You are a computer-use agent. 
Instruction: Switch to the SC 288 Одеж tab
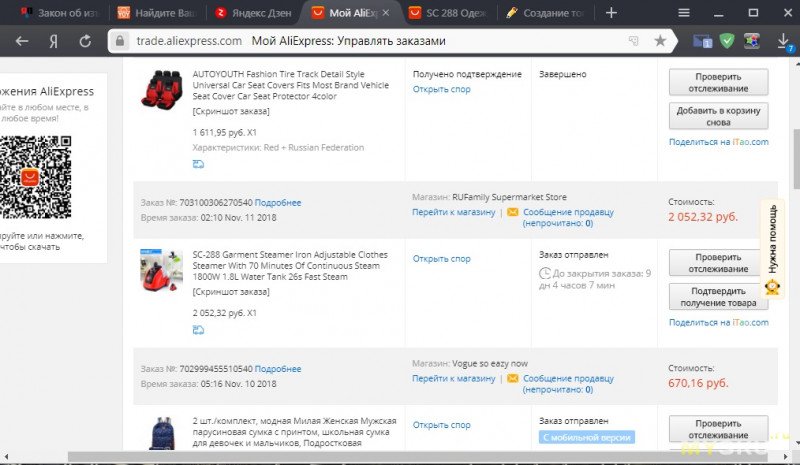tap(448, 13)
